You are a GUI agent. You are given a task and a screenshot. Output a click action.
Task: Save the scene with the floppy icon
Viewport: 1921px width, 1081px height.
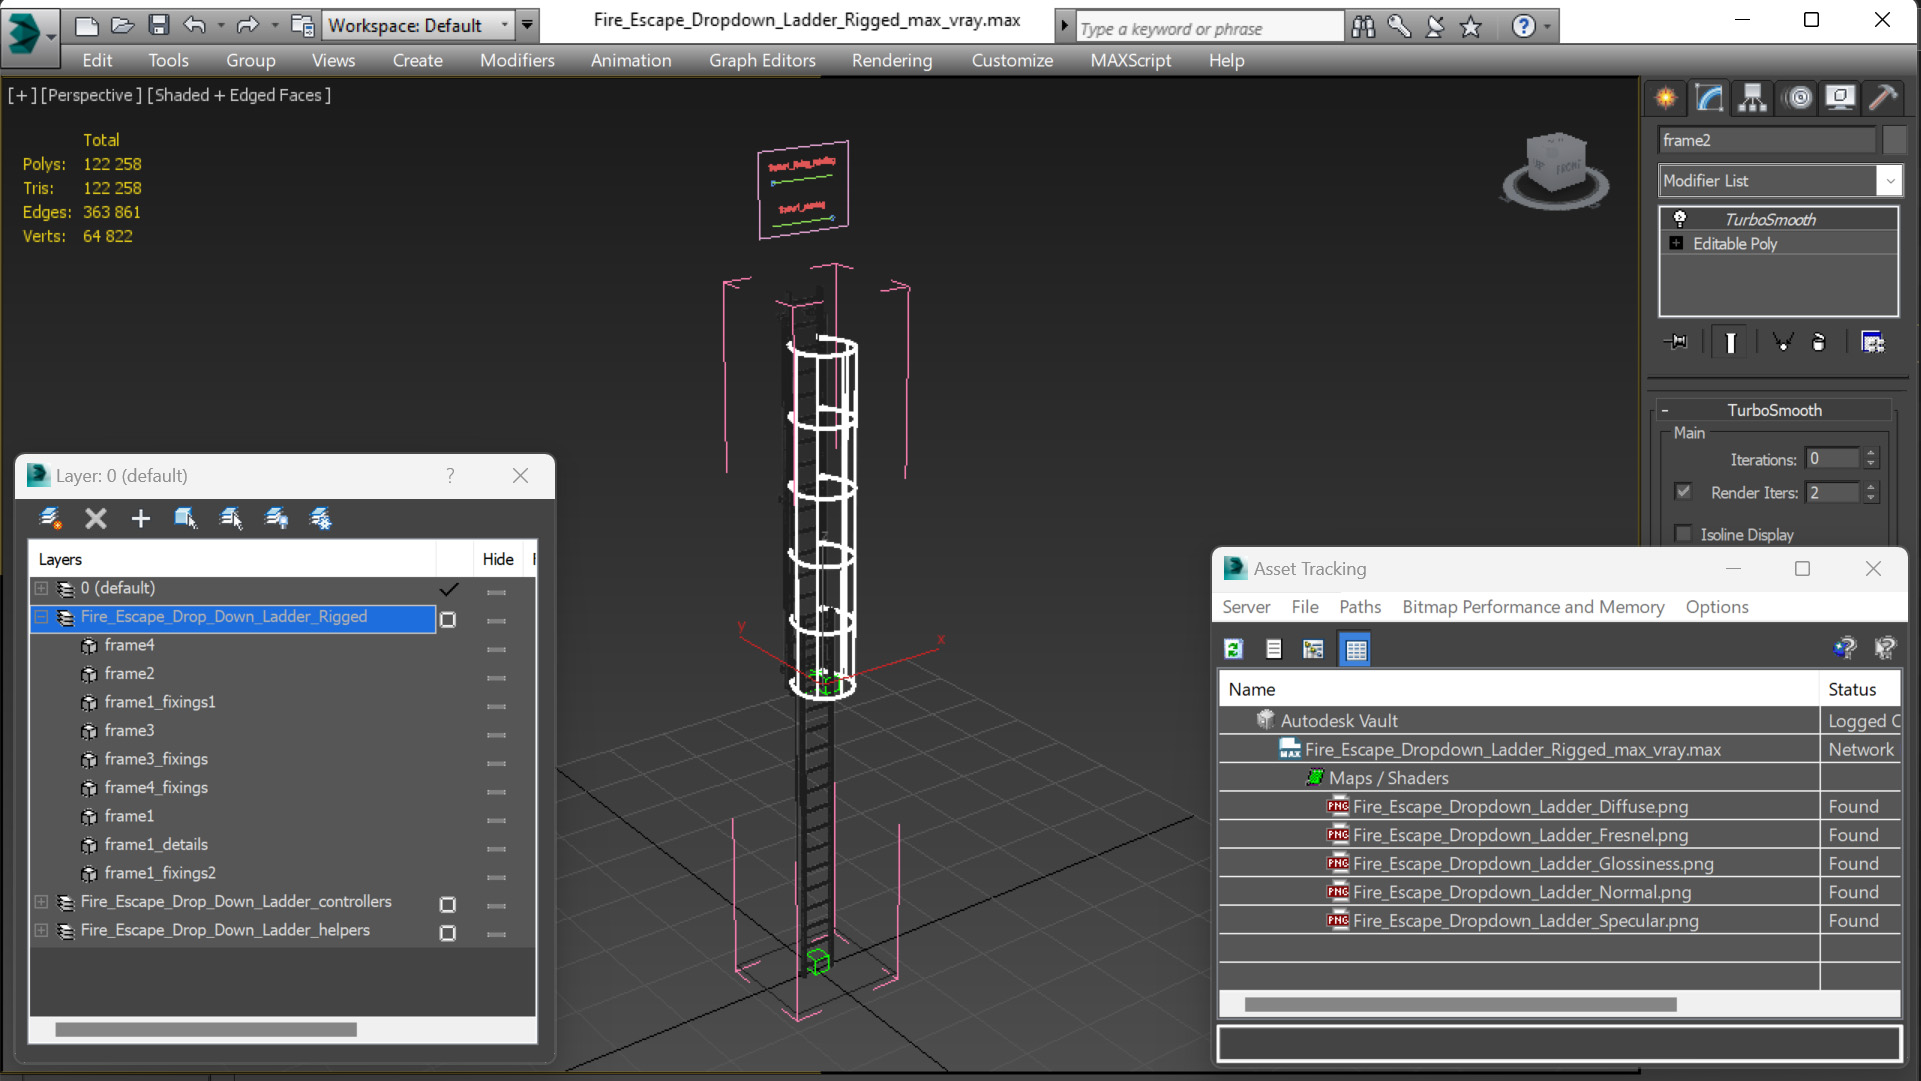158,25
